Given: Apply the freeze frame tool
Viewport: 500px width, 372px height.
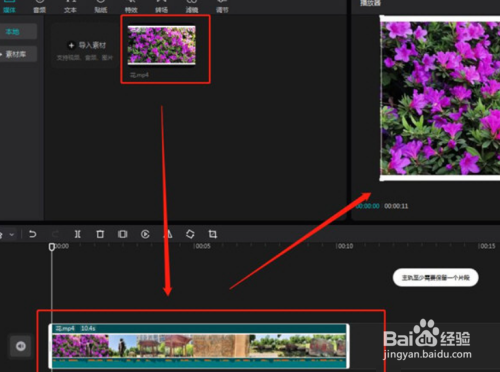Looking at the screenshot, I should click(122, 234).
